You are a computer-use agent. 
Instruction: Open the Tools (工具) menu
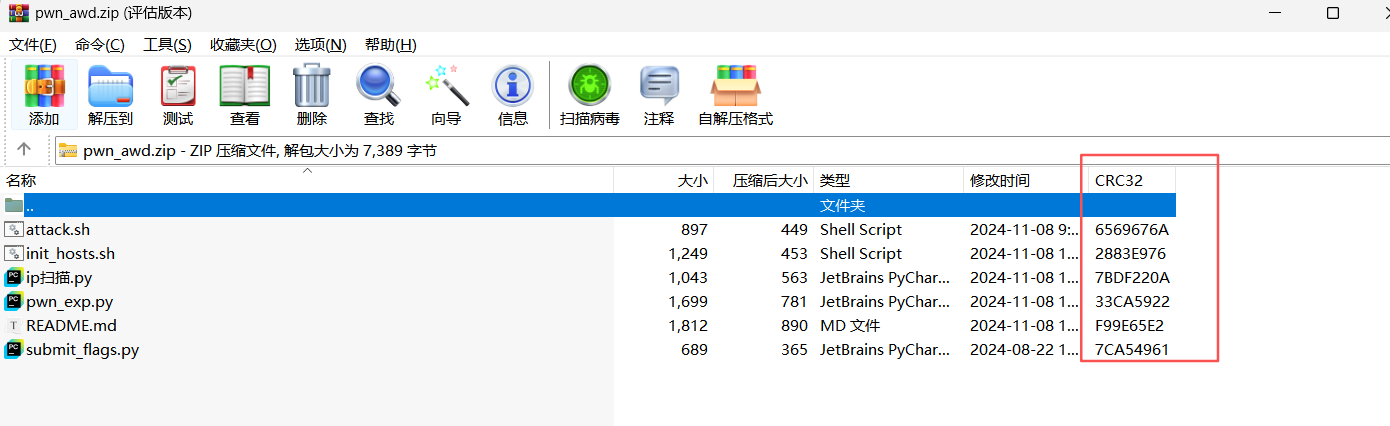[x=167, y=44]
